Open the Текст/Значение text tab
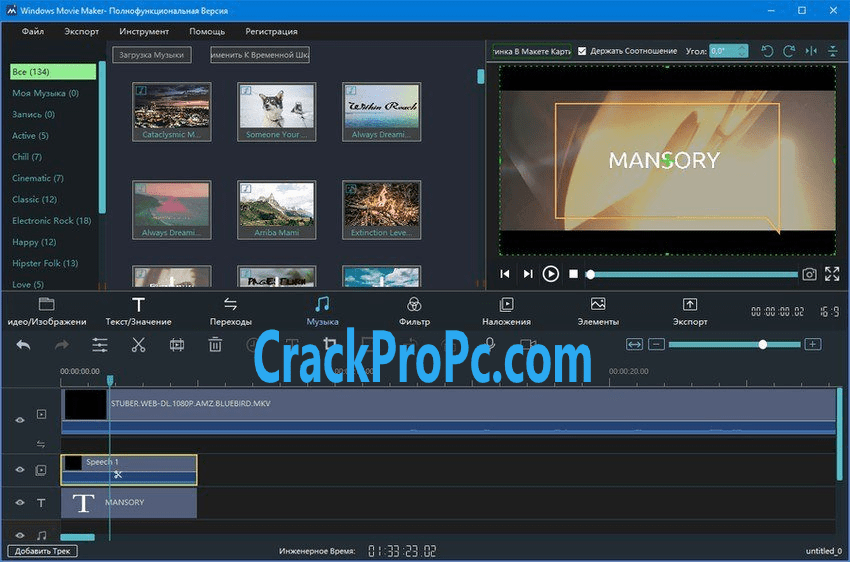850x562 pixels. click(x=138, y=311)
